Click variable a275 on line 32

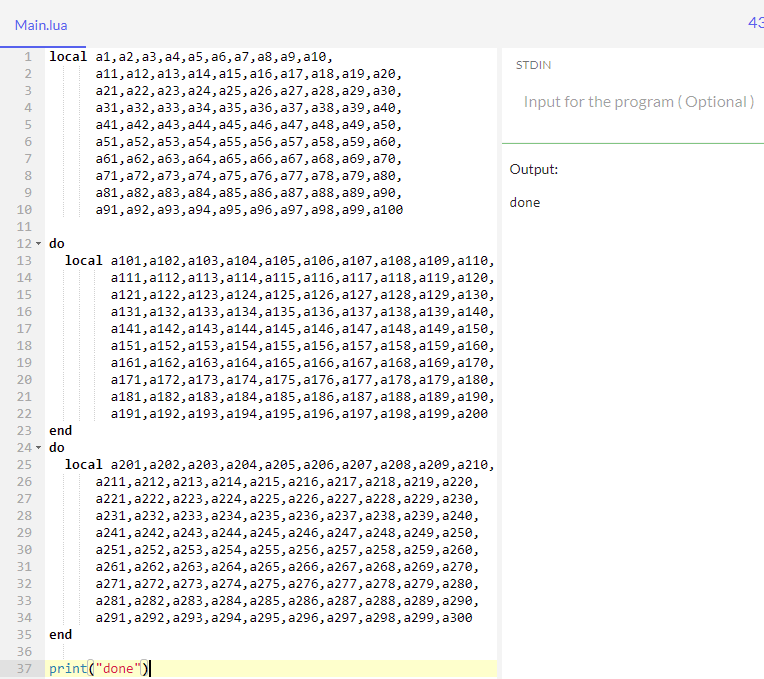265,584
